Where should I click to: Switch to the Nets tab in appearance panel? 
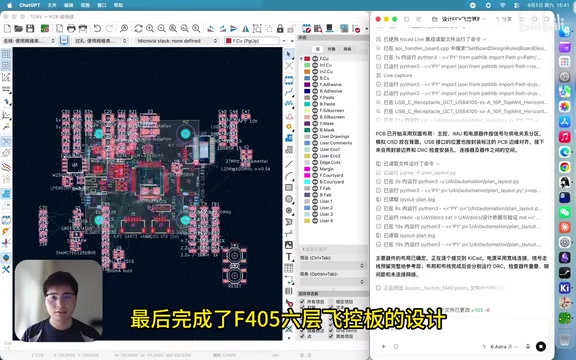347,48
